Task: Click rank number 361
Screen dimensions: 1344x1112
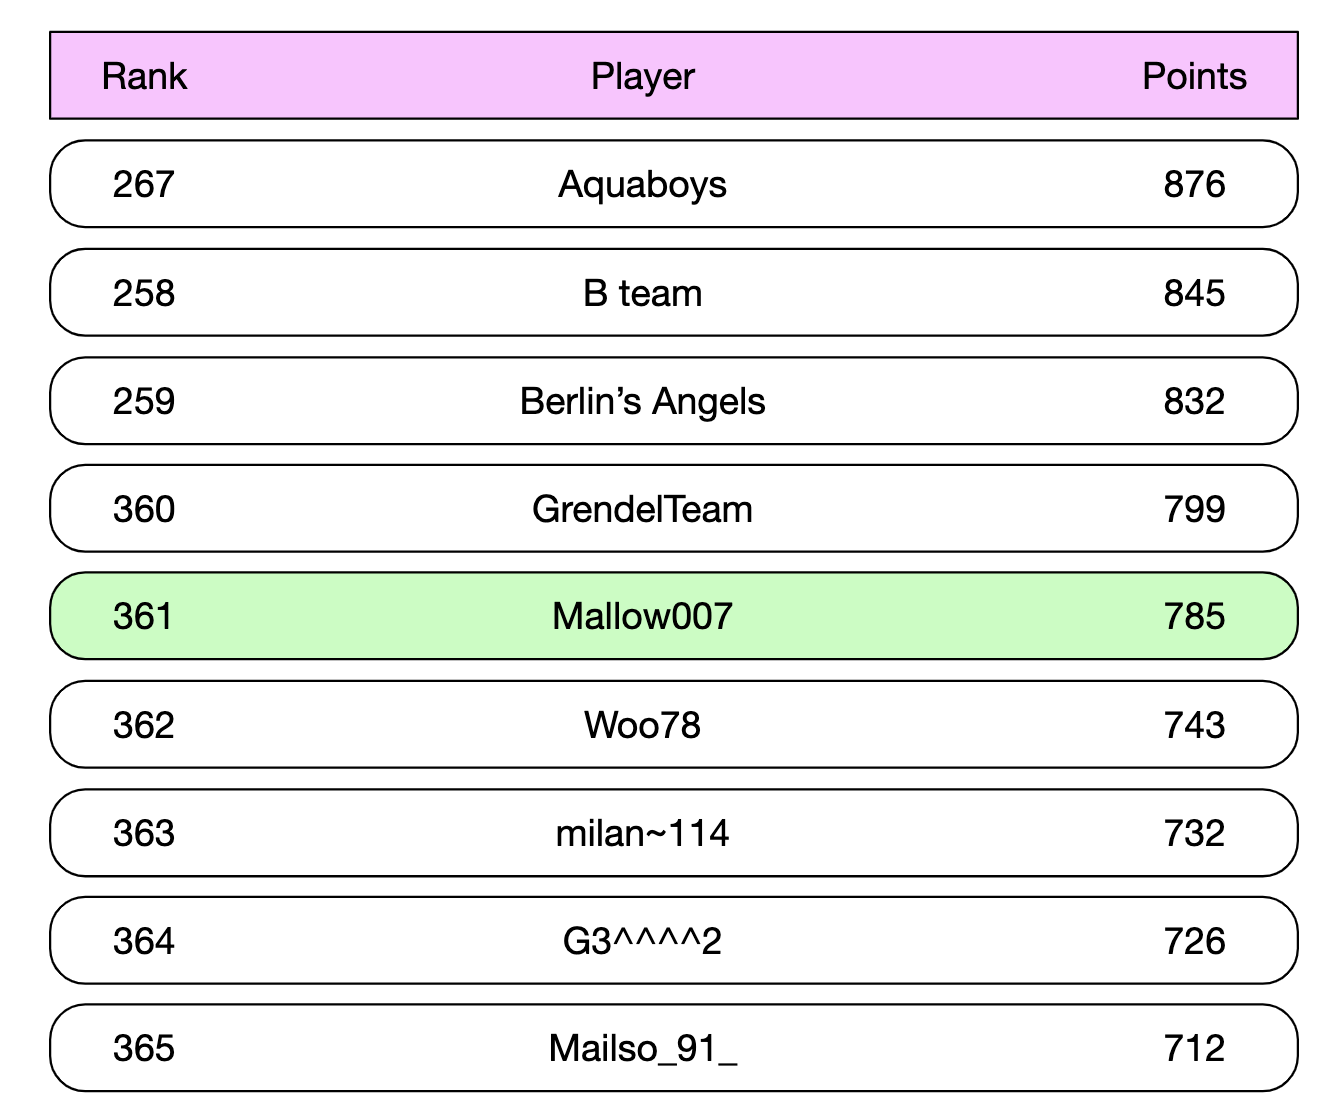Action: tap(144, 616)
